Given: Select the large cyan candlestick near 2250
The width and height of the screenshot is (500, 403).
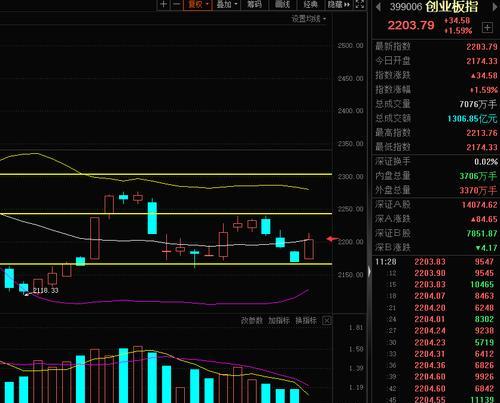Looking at the screenshot, I should pyautogui.click(x=152, y=217).
